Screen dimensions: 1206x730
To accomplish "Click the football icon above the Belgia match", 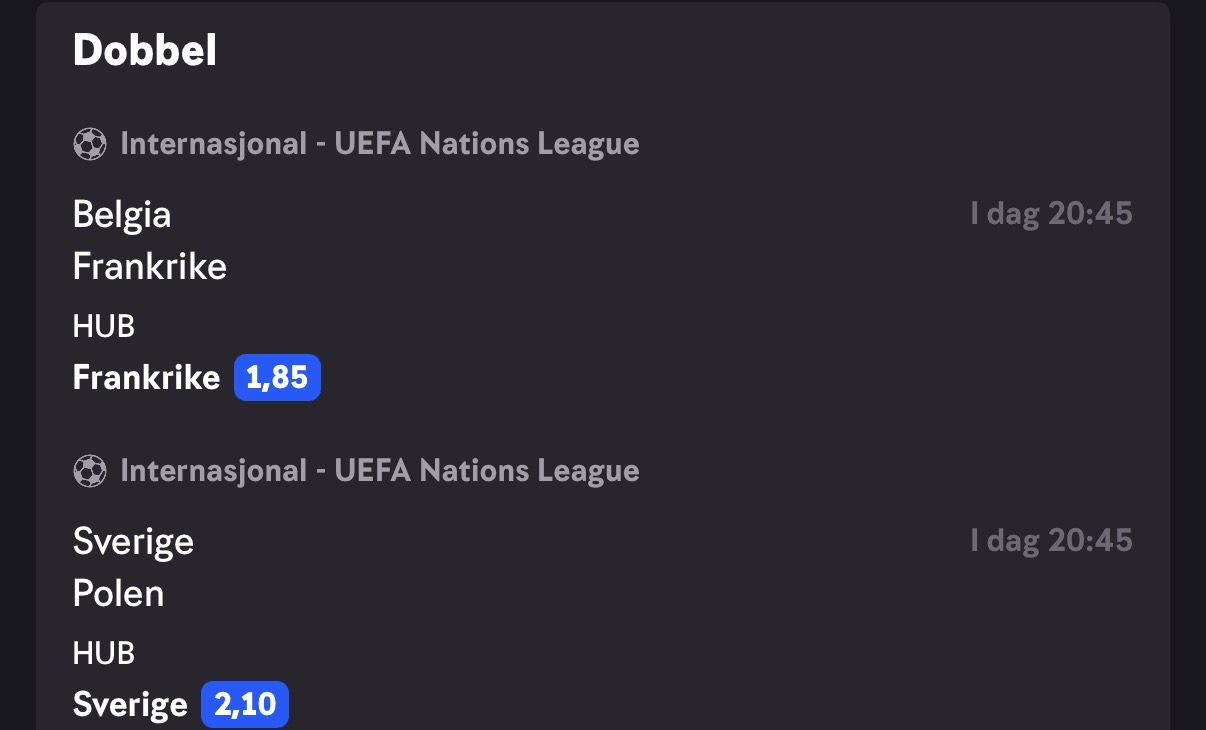I will 90,144.
